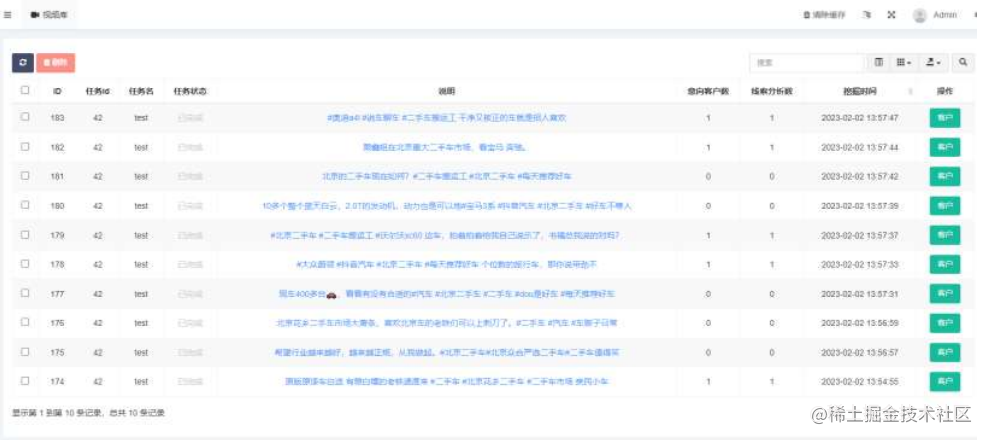
Task: Click the green 客户 button in row 179
Action: click(945, 235)
